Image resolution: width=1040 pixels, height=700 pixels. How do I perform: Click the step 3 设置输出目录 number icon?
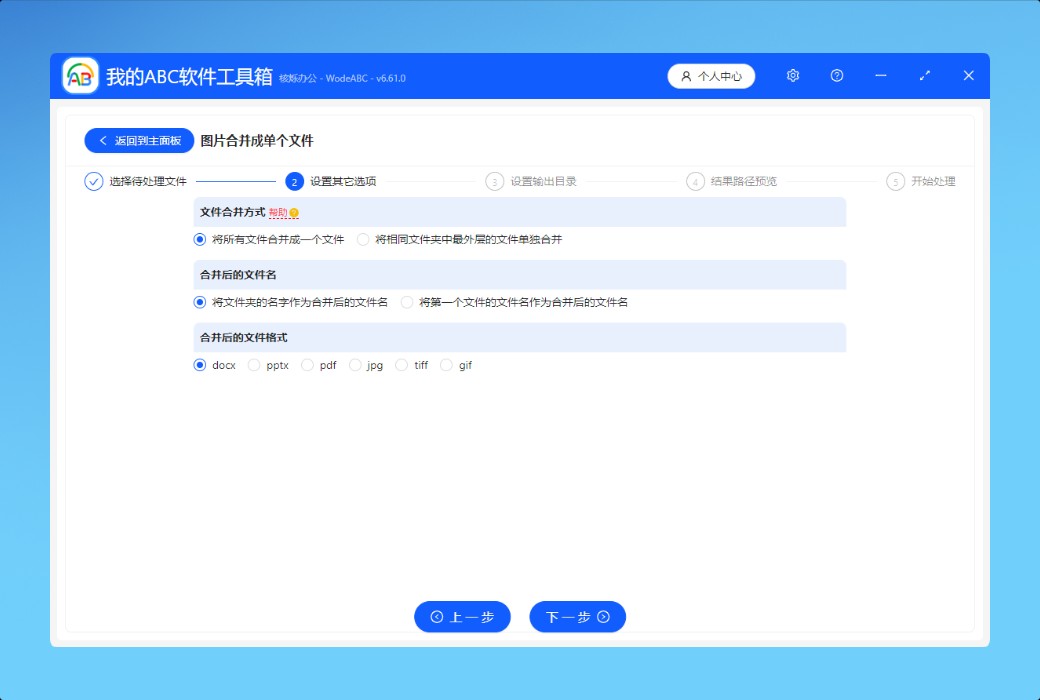tap(494, 181)
